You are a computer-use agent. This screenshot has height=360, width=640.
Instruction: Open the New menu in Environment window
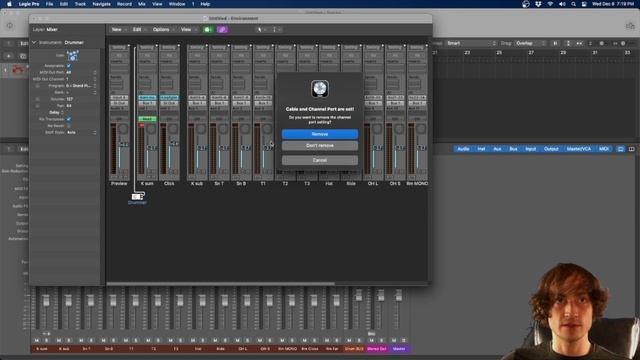tap(119, 29)
